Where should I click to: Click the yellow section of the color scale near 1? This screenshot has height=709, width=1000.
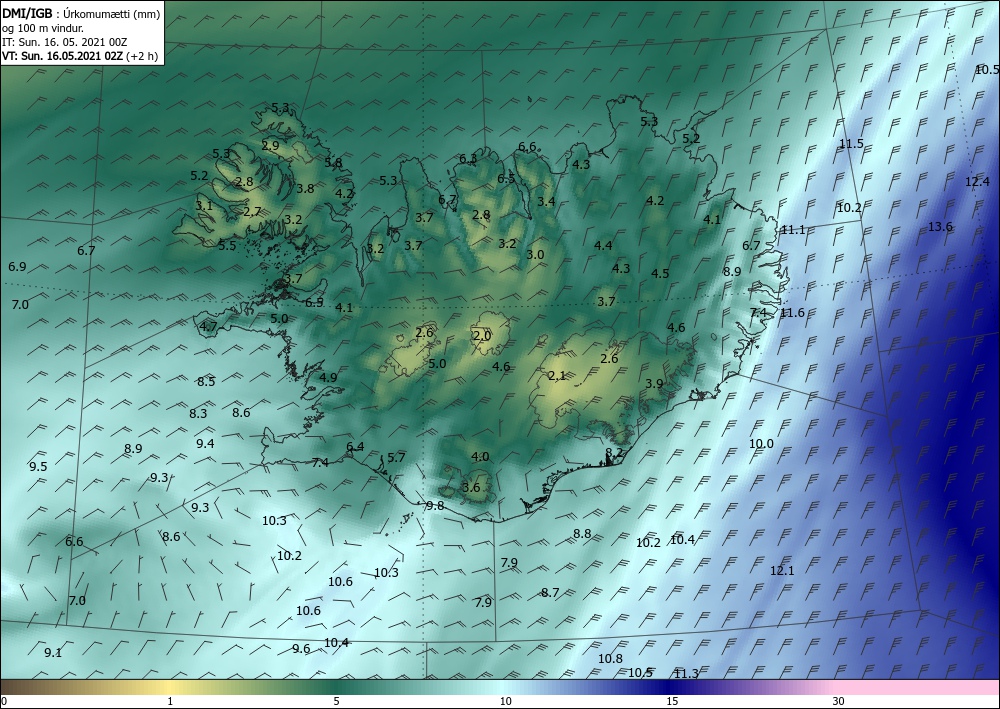coord(170,687)
